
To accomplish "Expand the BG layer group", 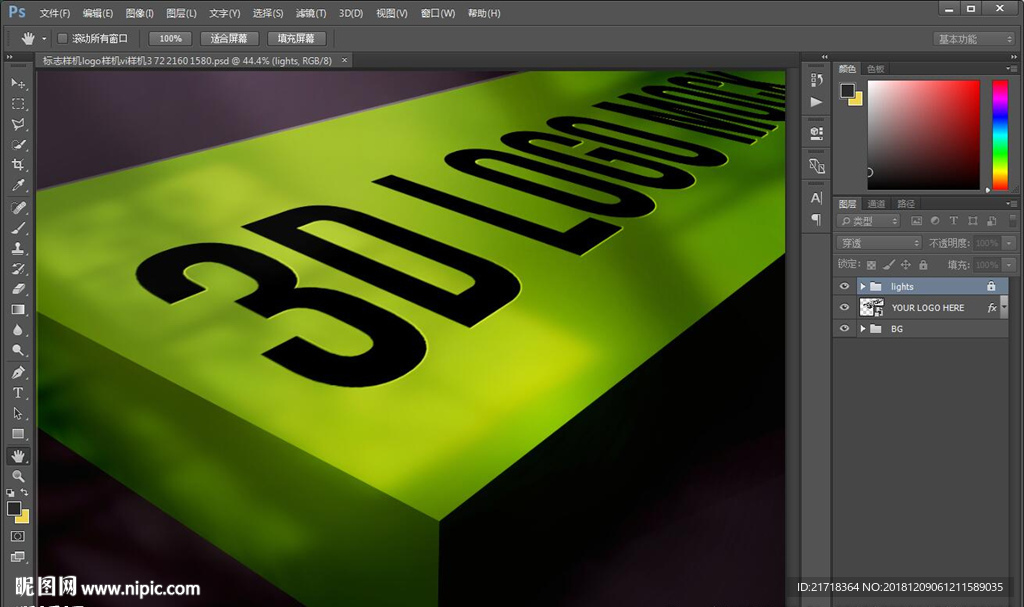I will coord(862,329).
